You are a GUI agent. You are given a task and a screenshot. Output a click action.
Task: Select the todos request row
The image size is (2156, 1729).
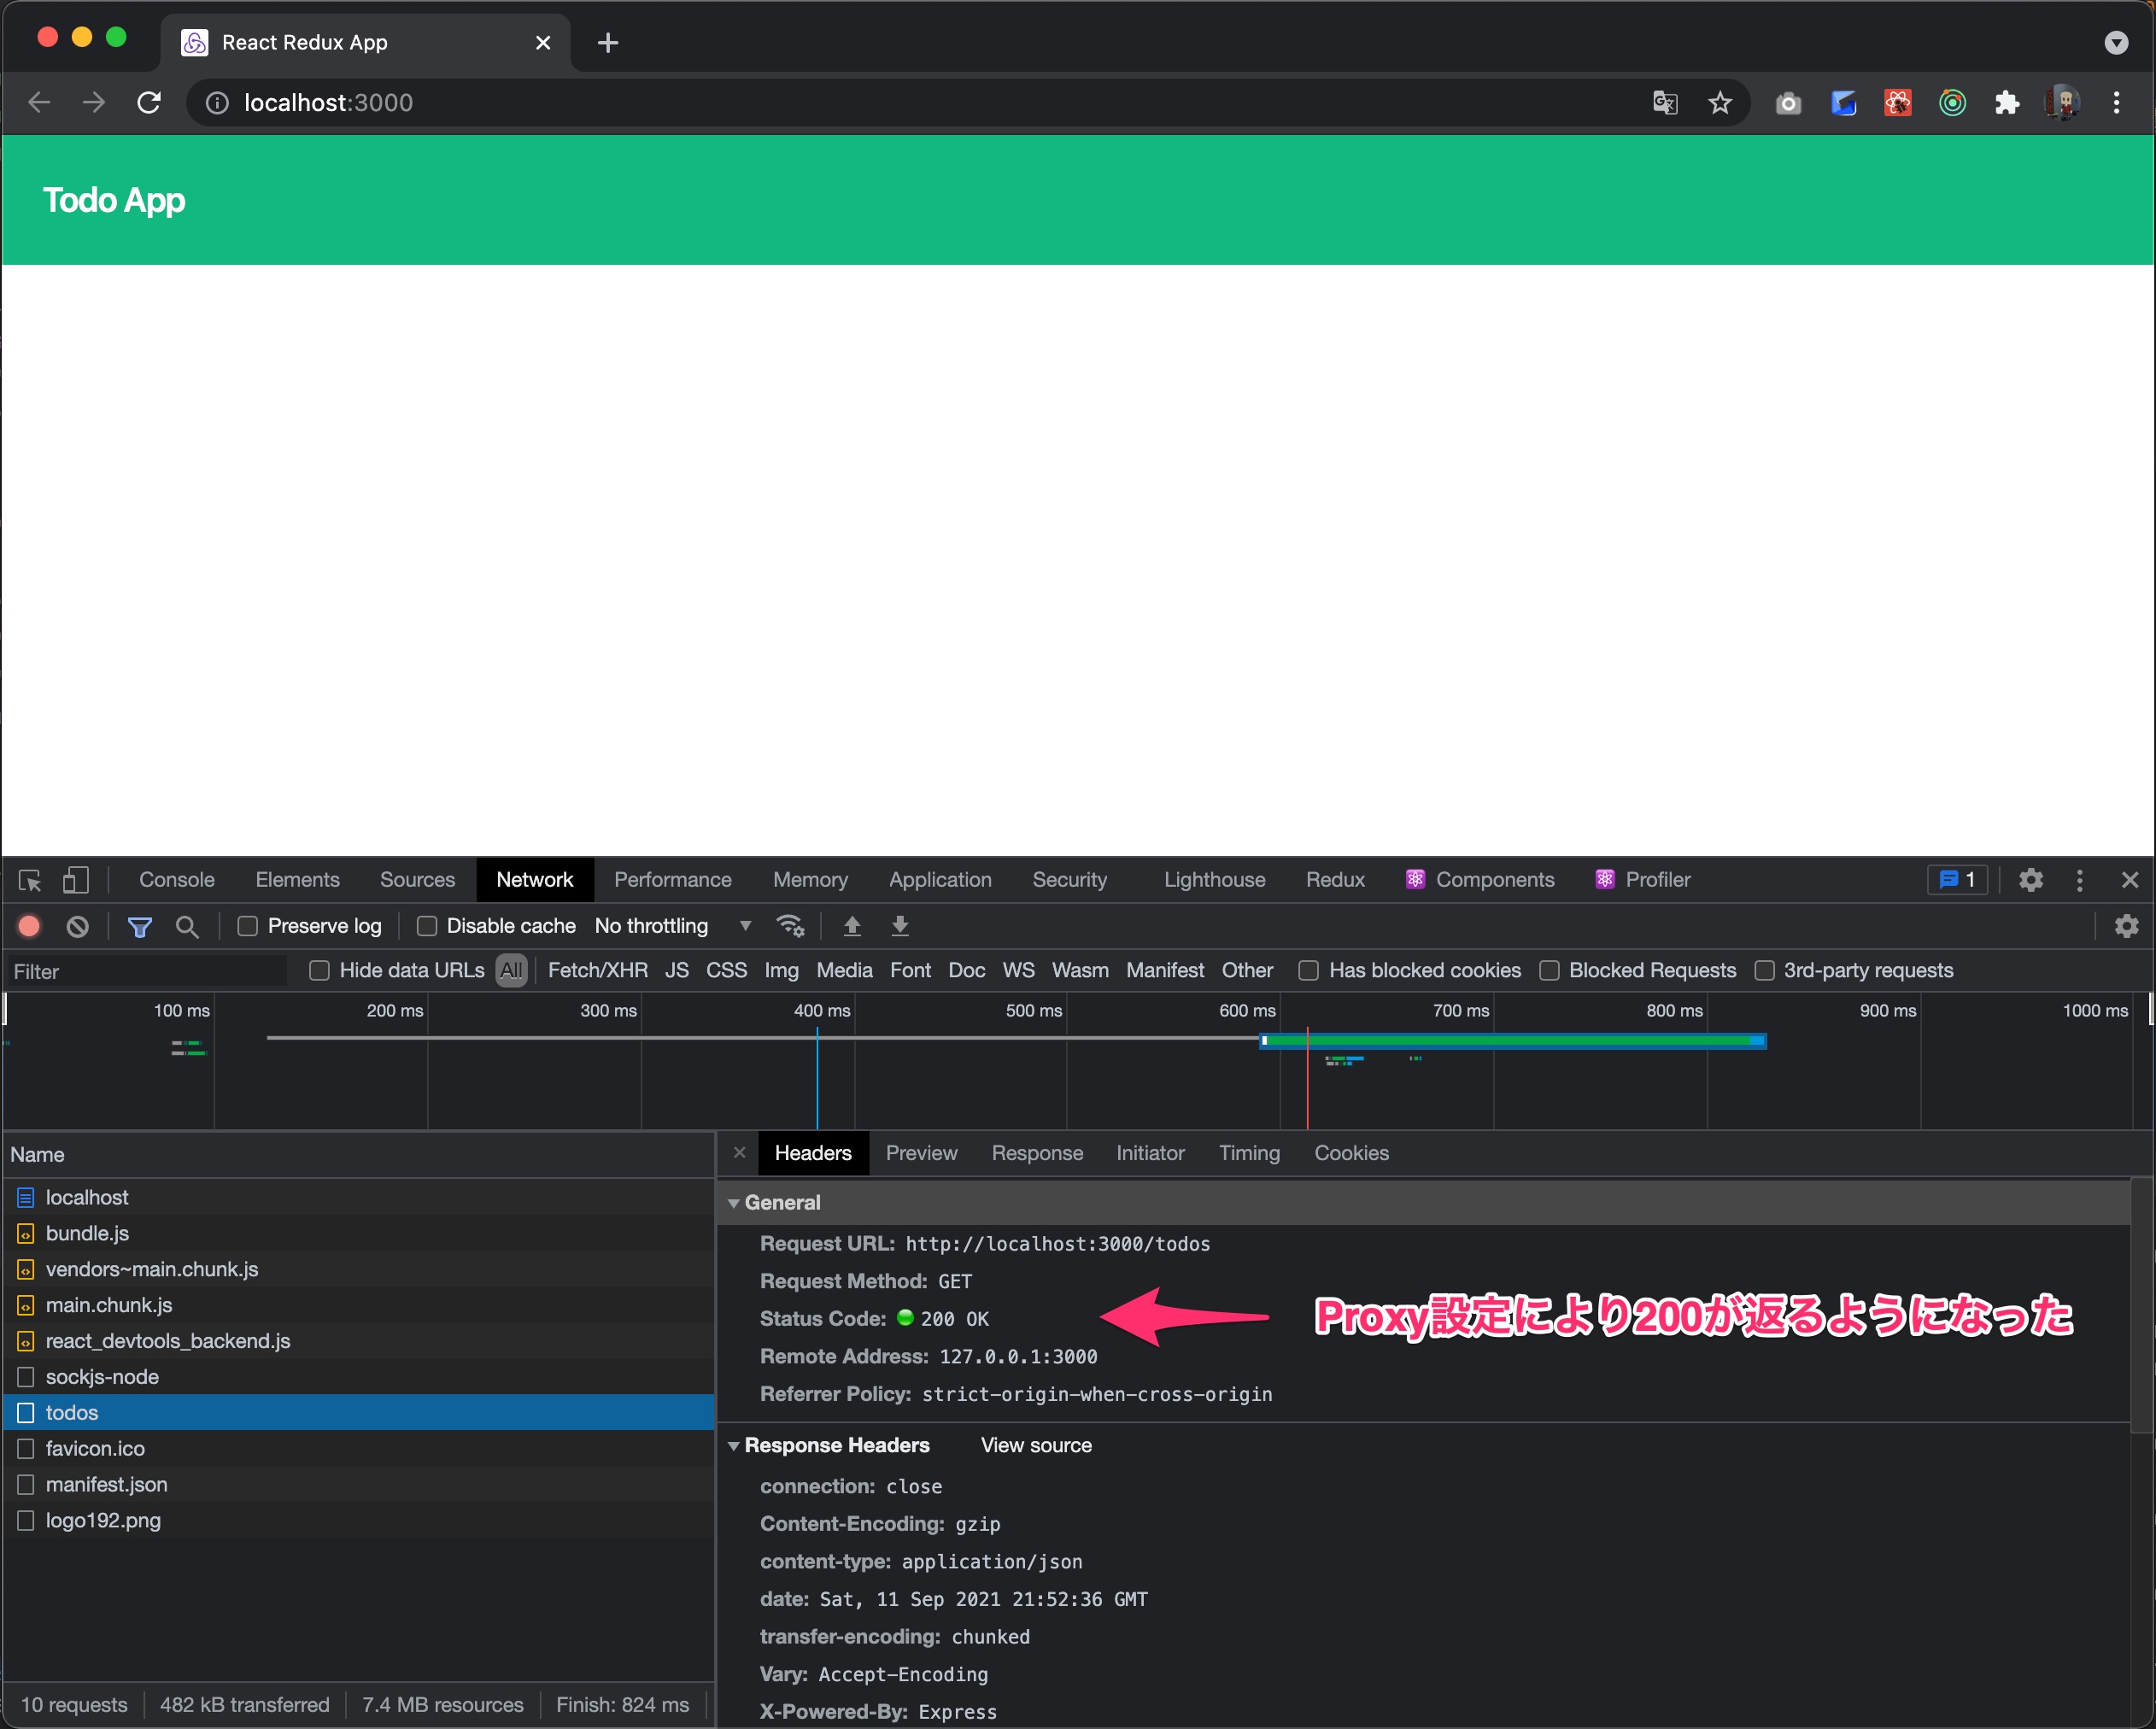358,1413
